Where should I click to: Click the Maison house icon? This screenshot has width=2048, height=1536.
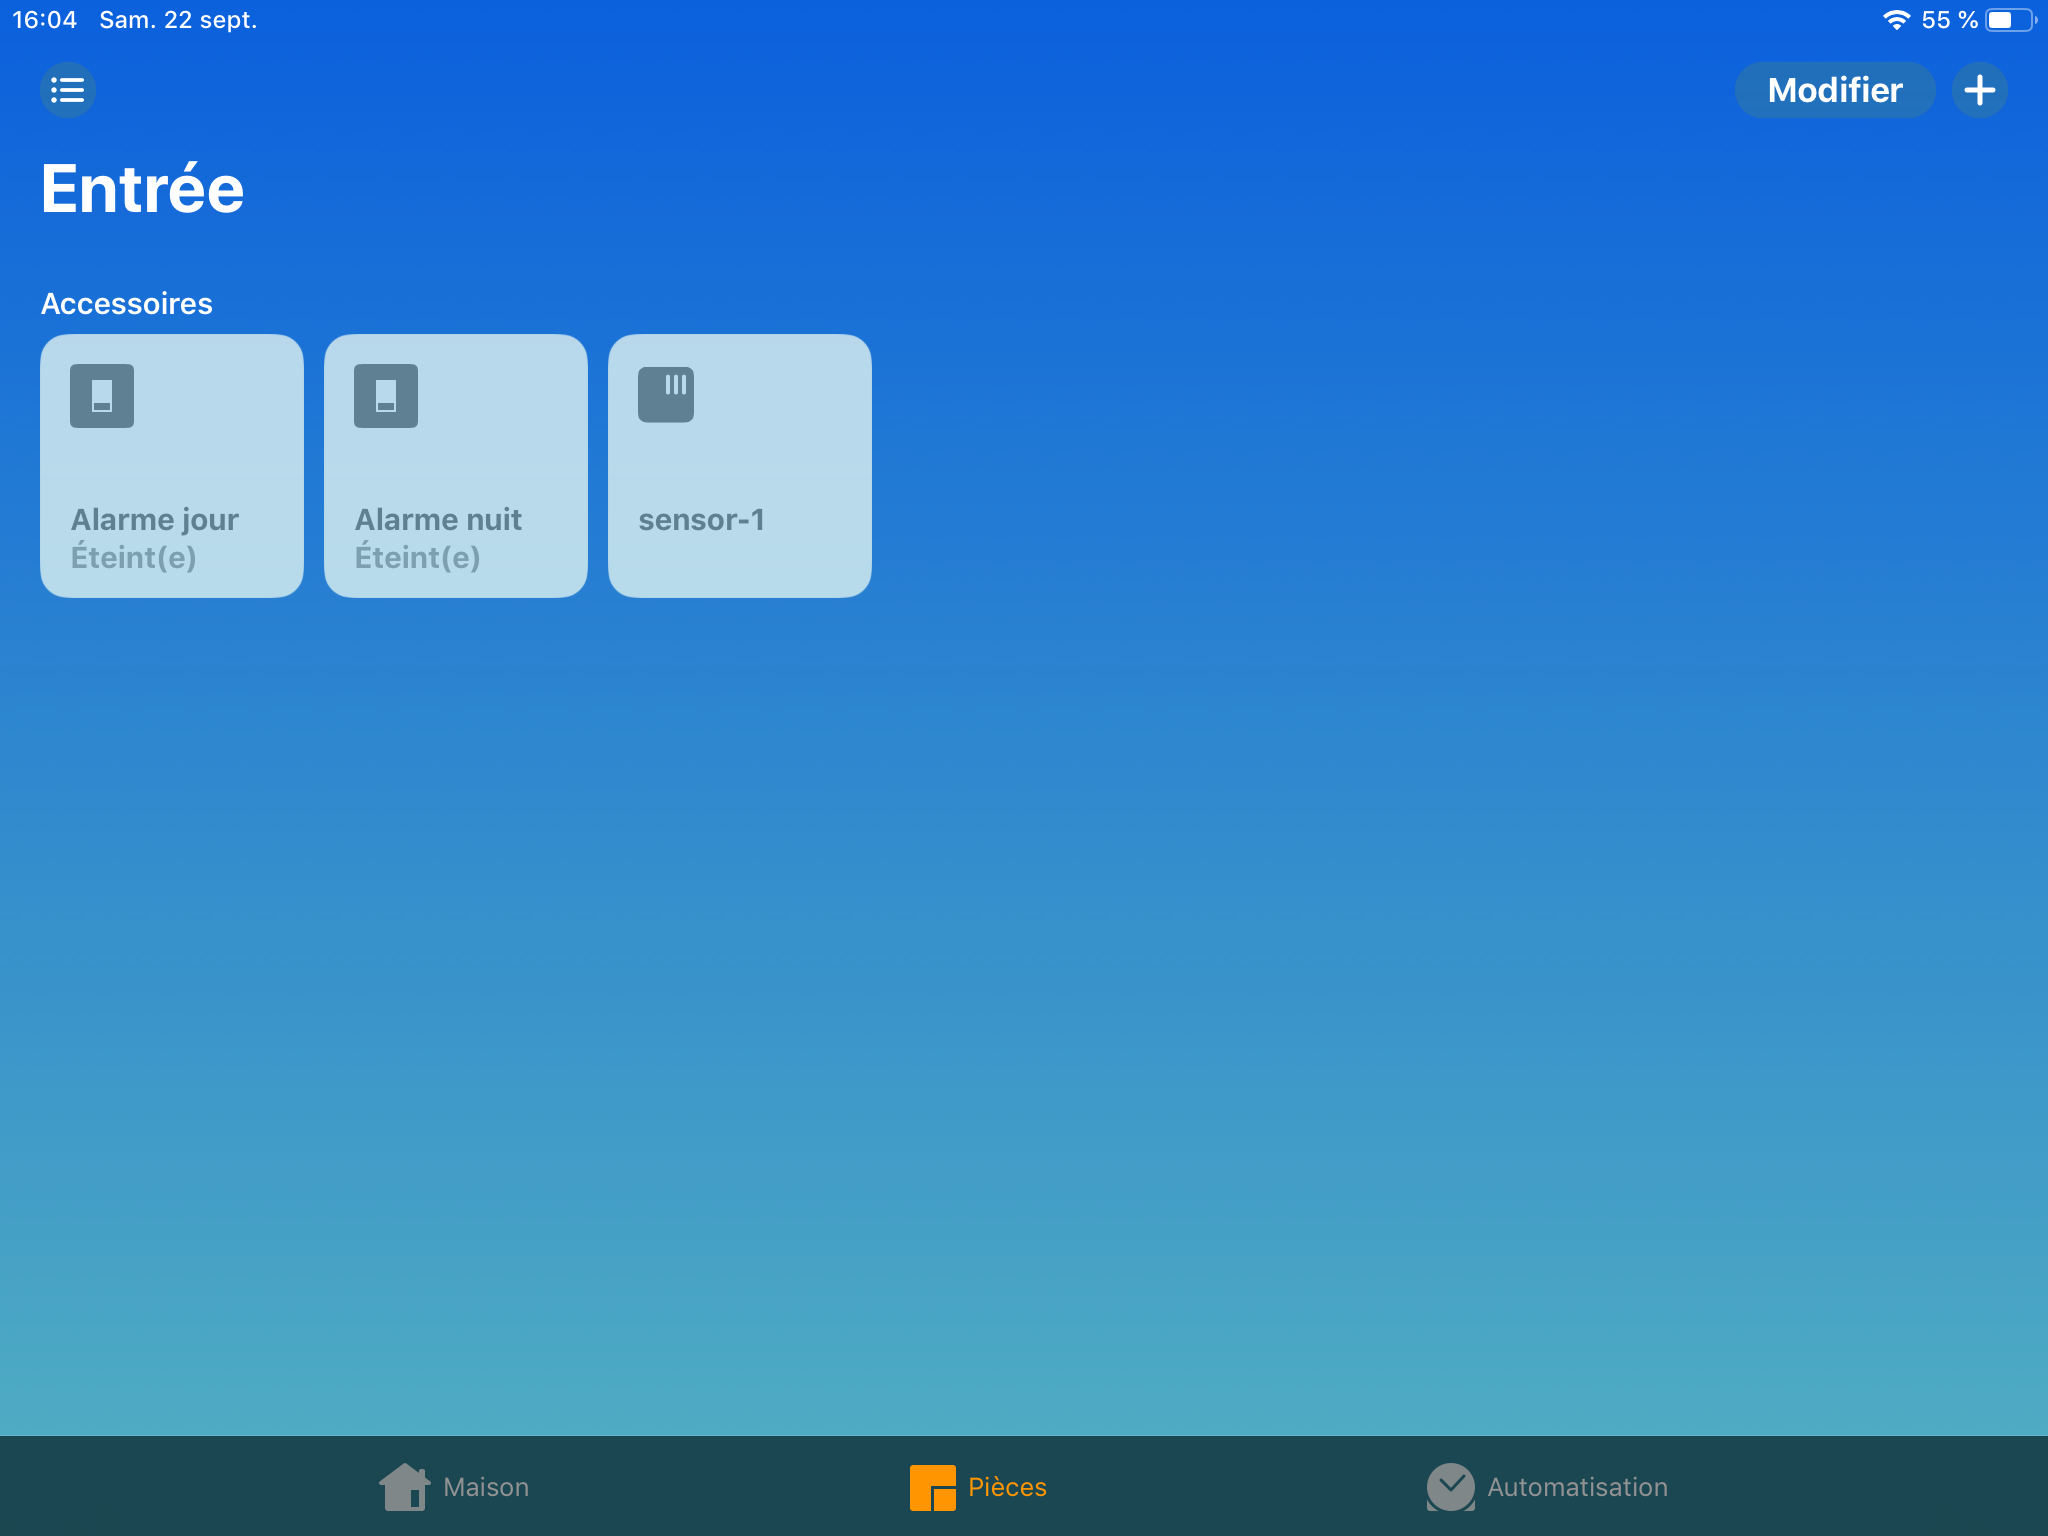[x=404, y=1487]
